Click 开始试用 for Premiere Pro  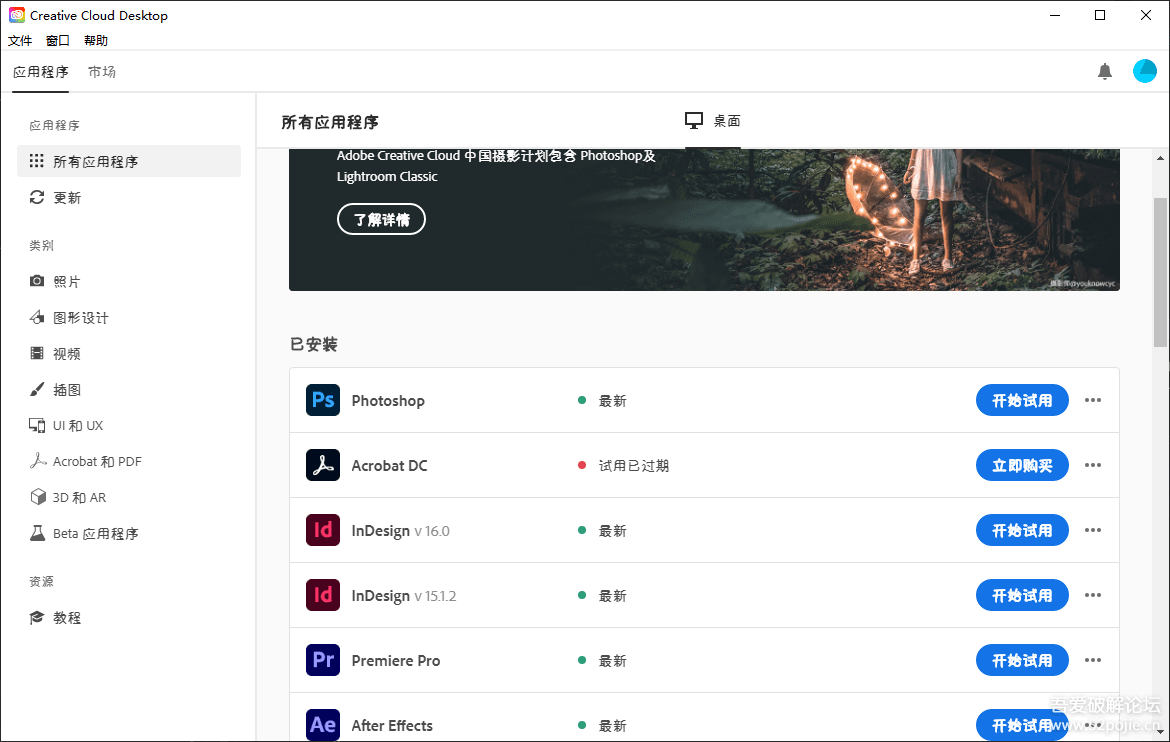tap(1022, 660)
